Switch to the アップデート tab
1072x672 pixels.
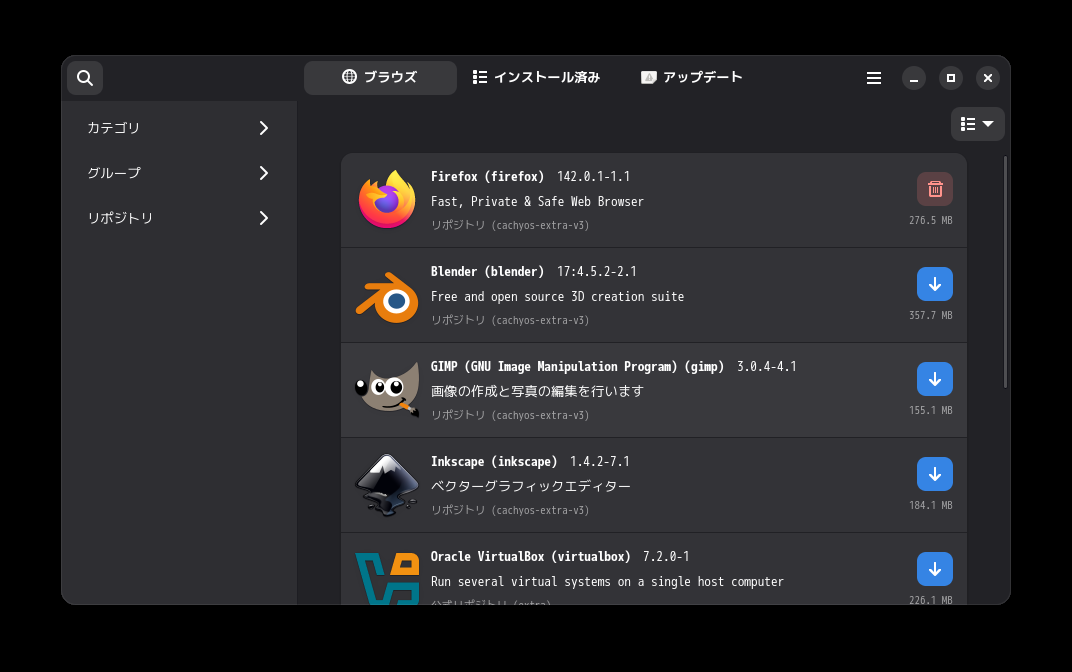[x=692, y=77]
